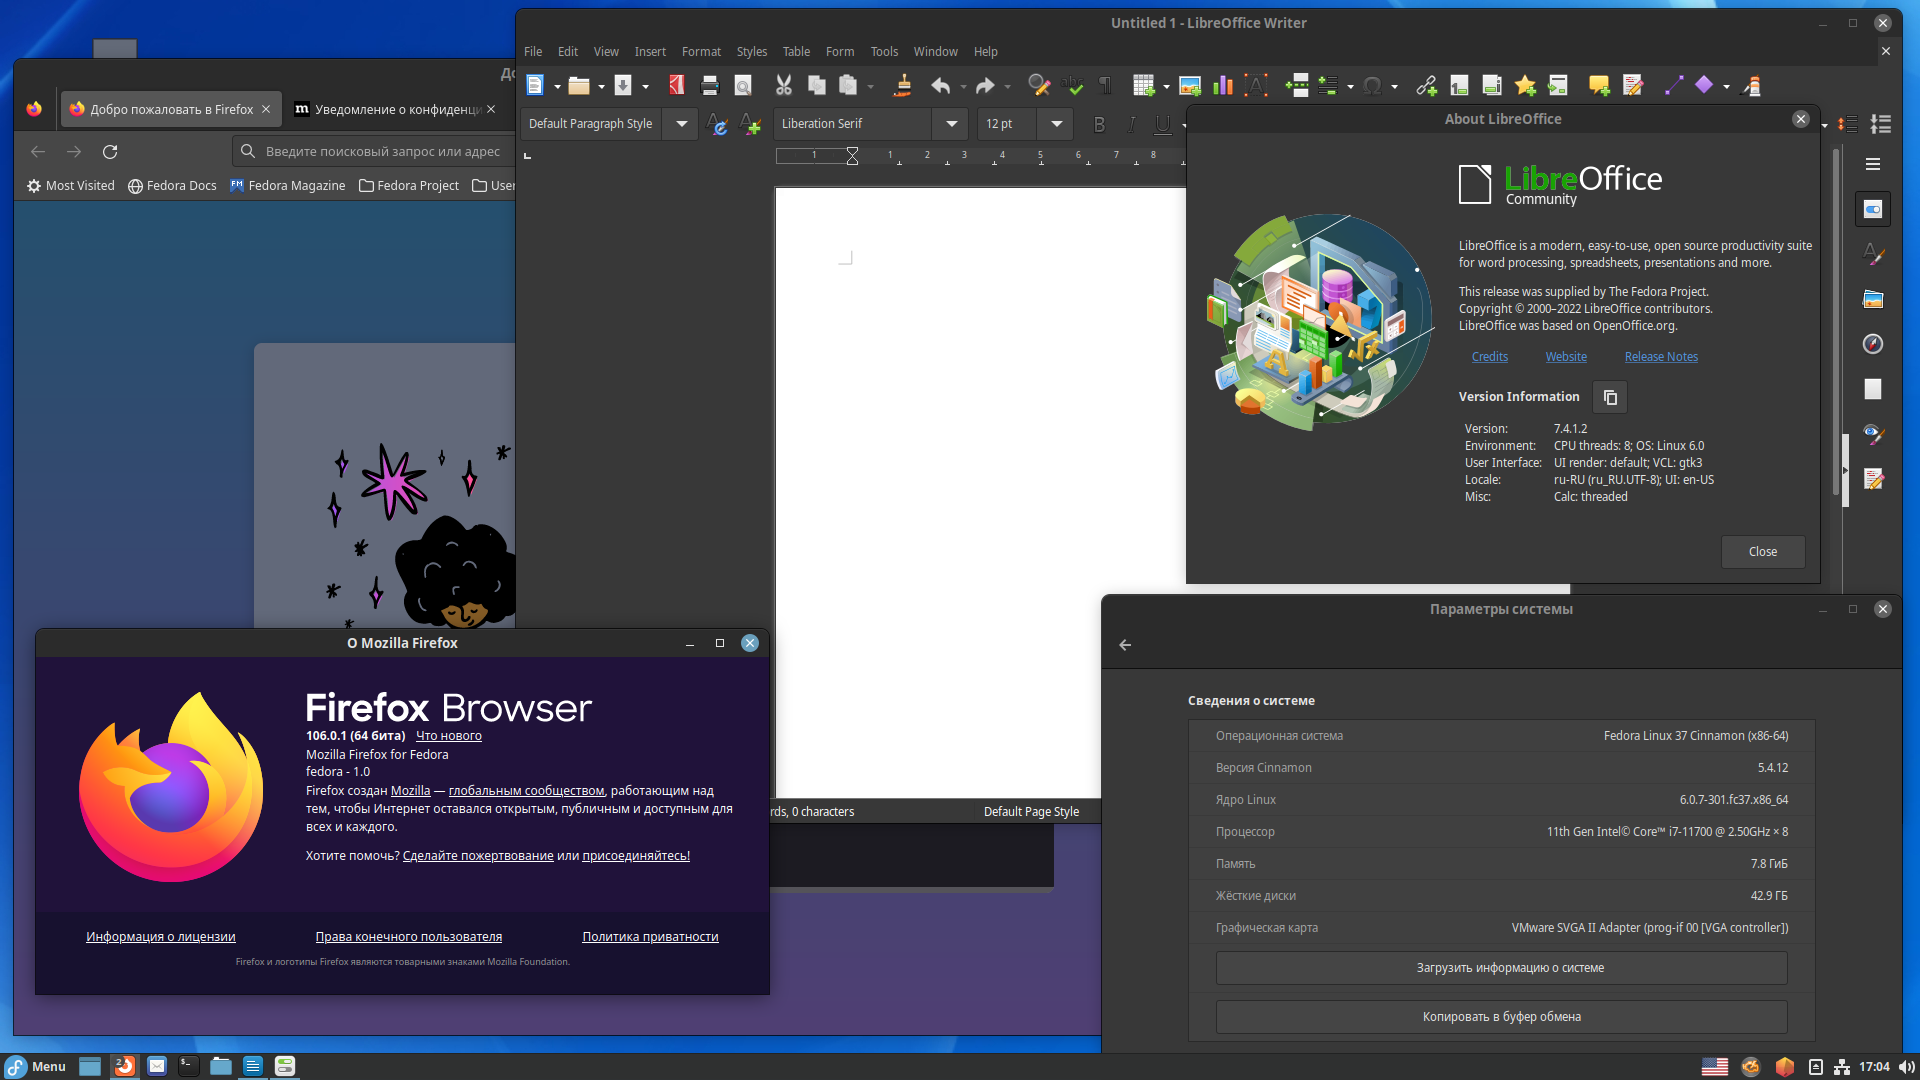Open the Save dropdown arrow
This screenshot has width=1920, height=1080.
click(x=645, y=87)
